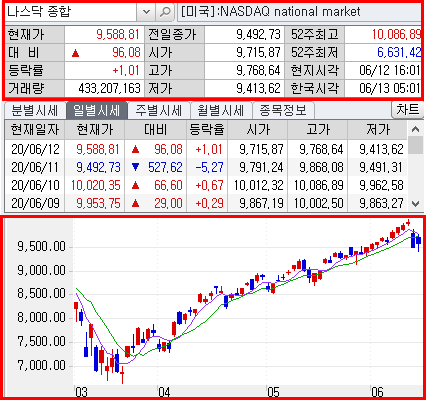This screenshot has width=426, height=400.
Task: Click the 9,500.00 chart axis label
Action: tap(41, 247)
